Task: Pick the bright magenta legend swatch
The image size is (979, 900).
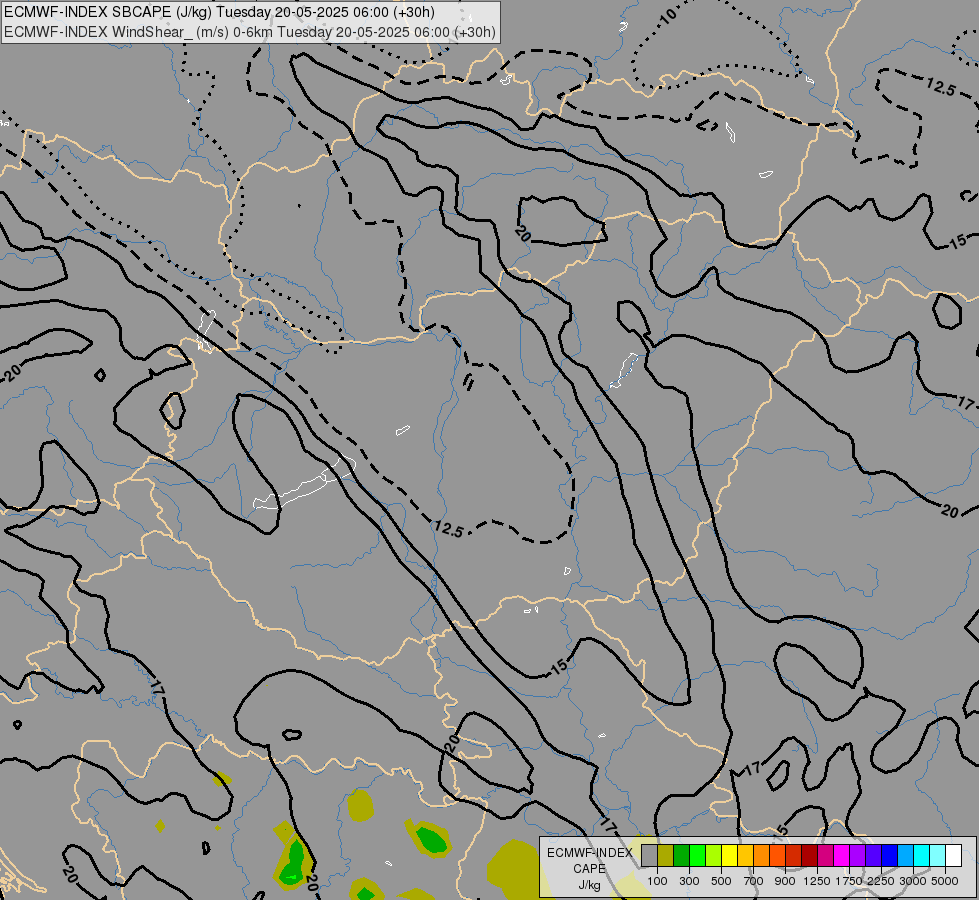Action: pyautogui.click(x=842, y=855)
